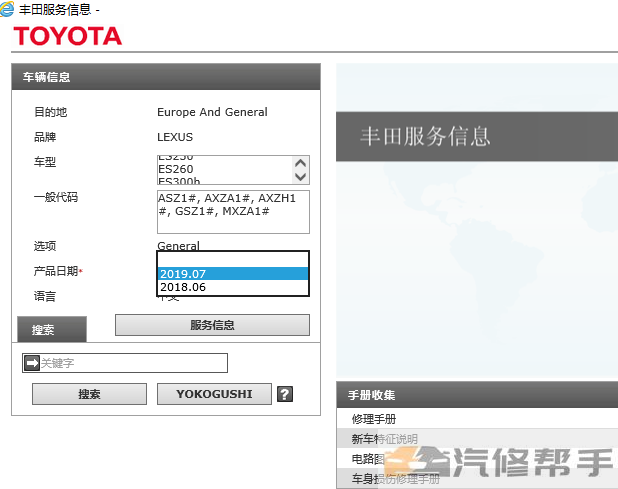This screenshot has height=489, width=618.
Task: Click the 手册收集 panel header
Action: coord(477,395)
